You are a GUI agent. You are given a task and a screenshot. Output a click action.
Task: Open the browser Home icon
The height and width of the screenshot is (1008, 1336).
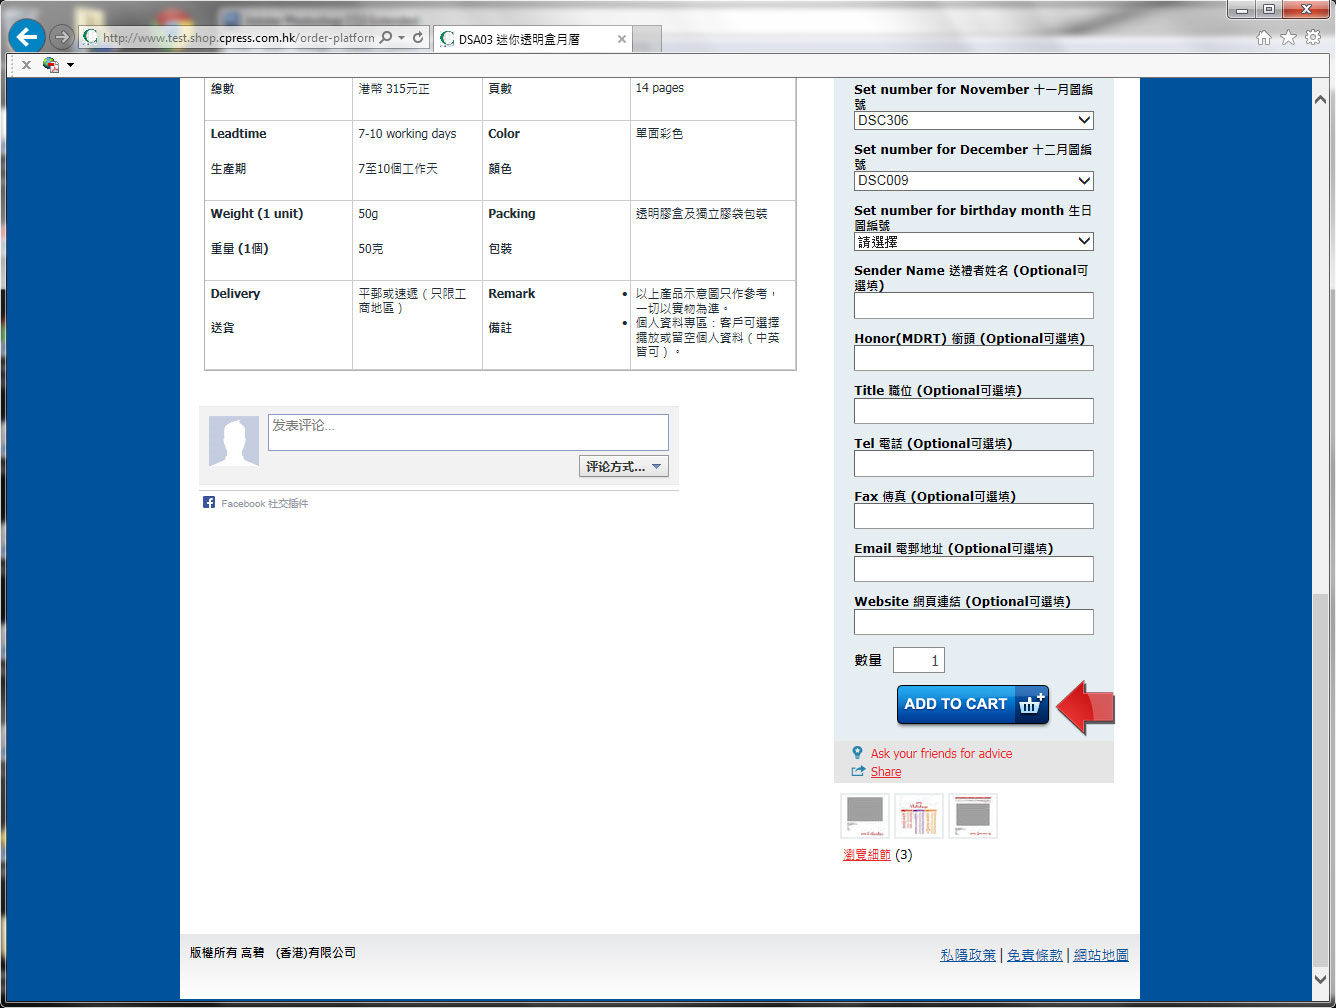[x=1264, y=38]
